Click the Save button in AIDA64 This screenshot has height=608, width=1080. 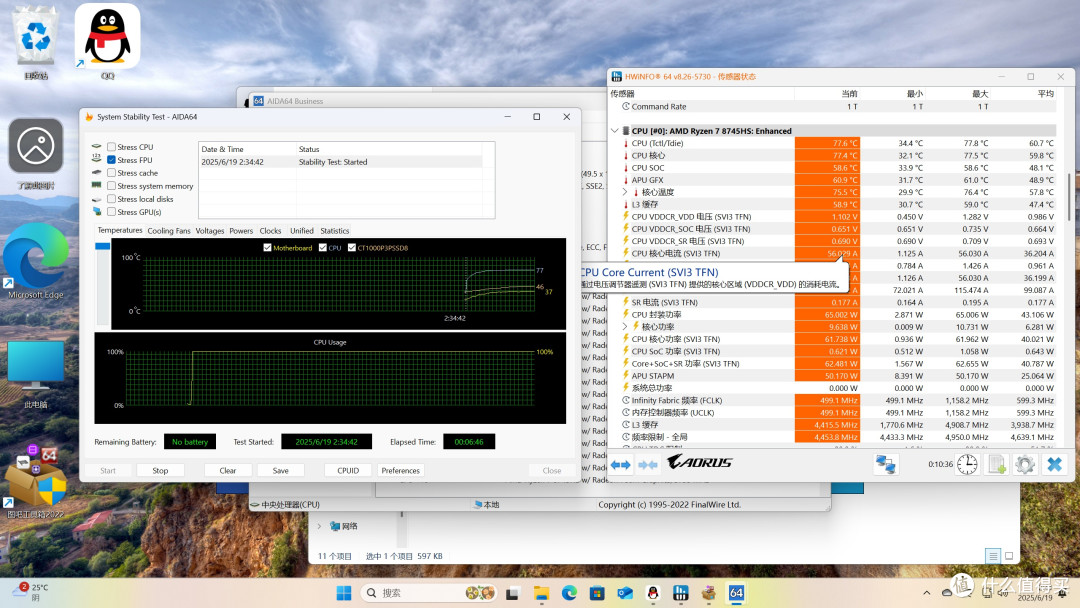click(280, 471)
